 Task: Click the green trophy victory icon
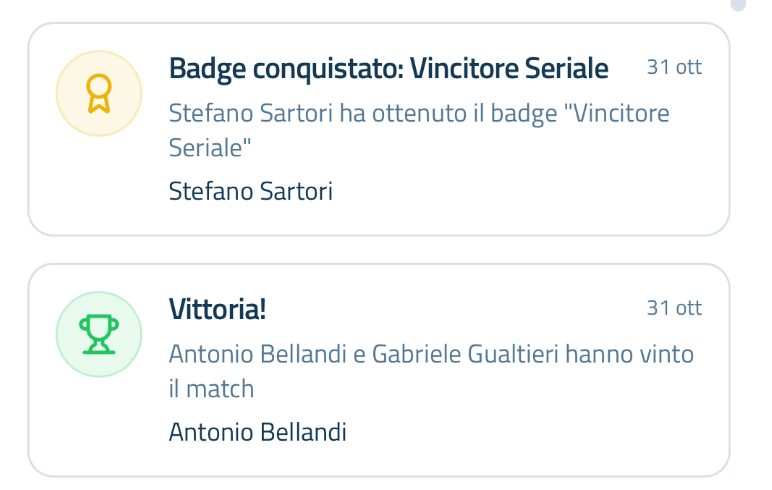97,334
